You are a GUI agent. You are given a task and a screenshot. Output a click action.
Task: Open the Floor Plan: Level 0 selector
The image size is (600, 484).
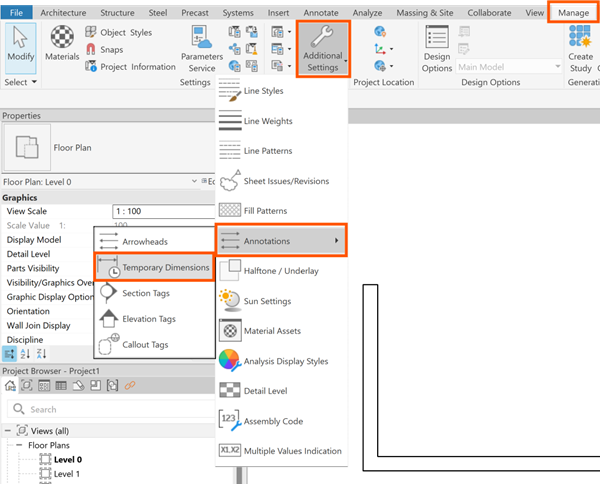point(100,182)
